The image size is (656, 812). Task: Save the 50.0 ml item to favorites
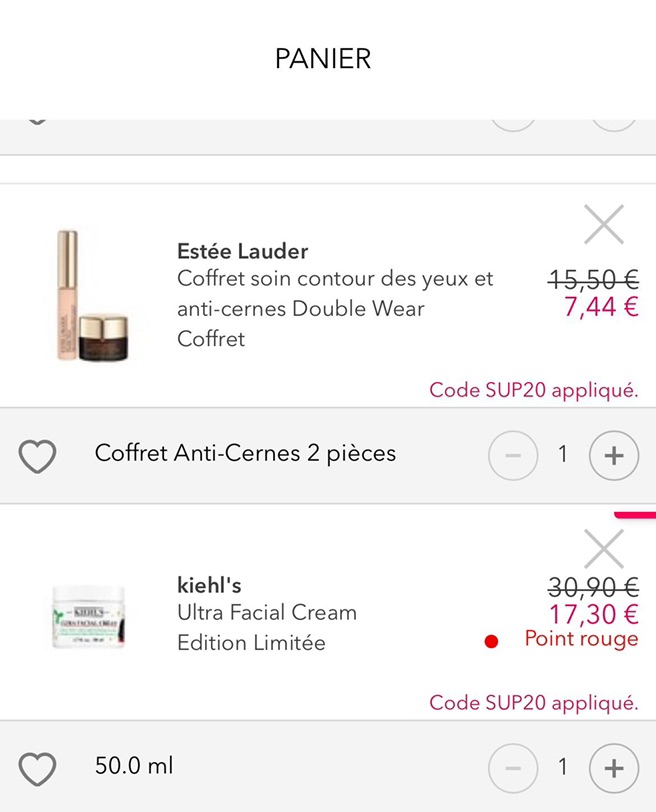click(38, 769)
